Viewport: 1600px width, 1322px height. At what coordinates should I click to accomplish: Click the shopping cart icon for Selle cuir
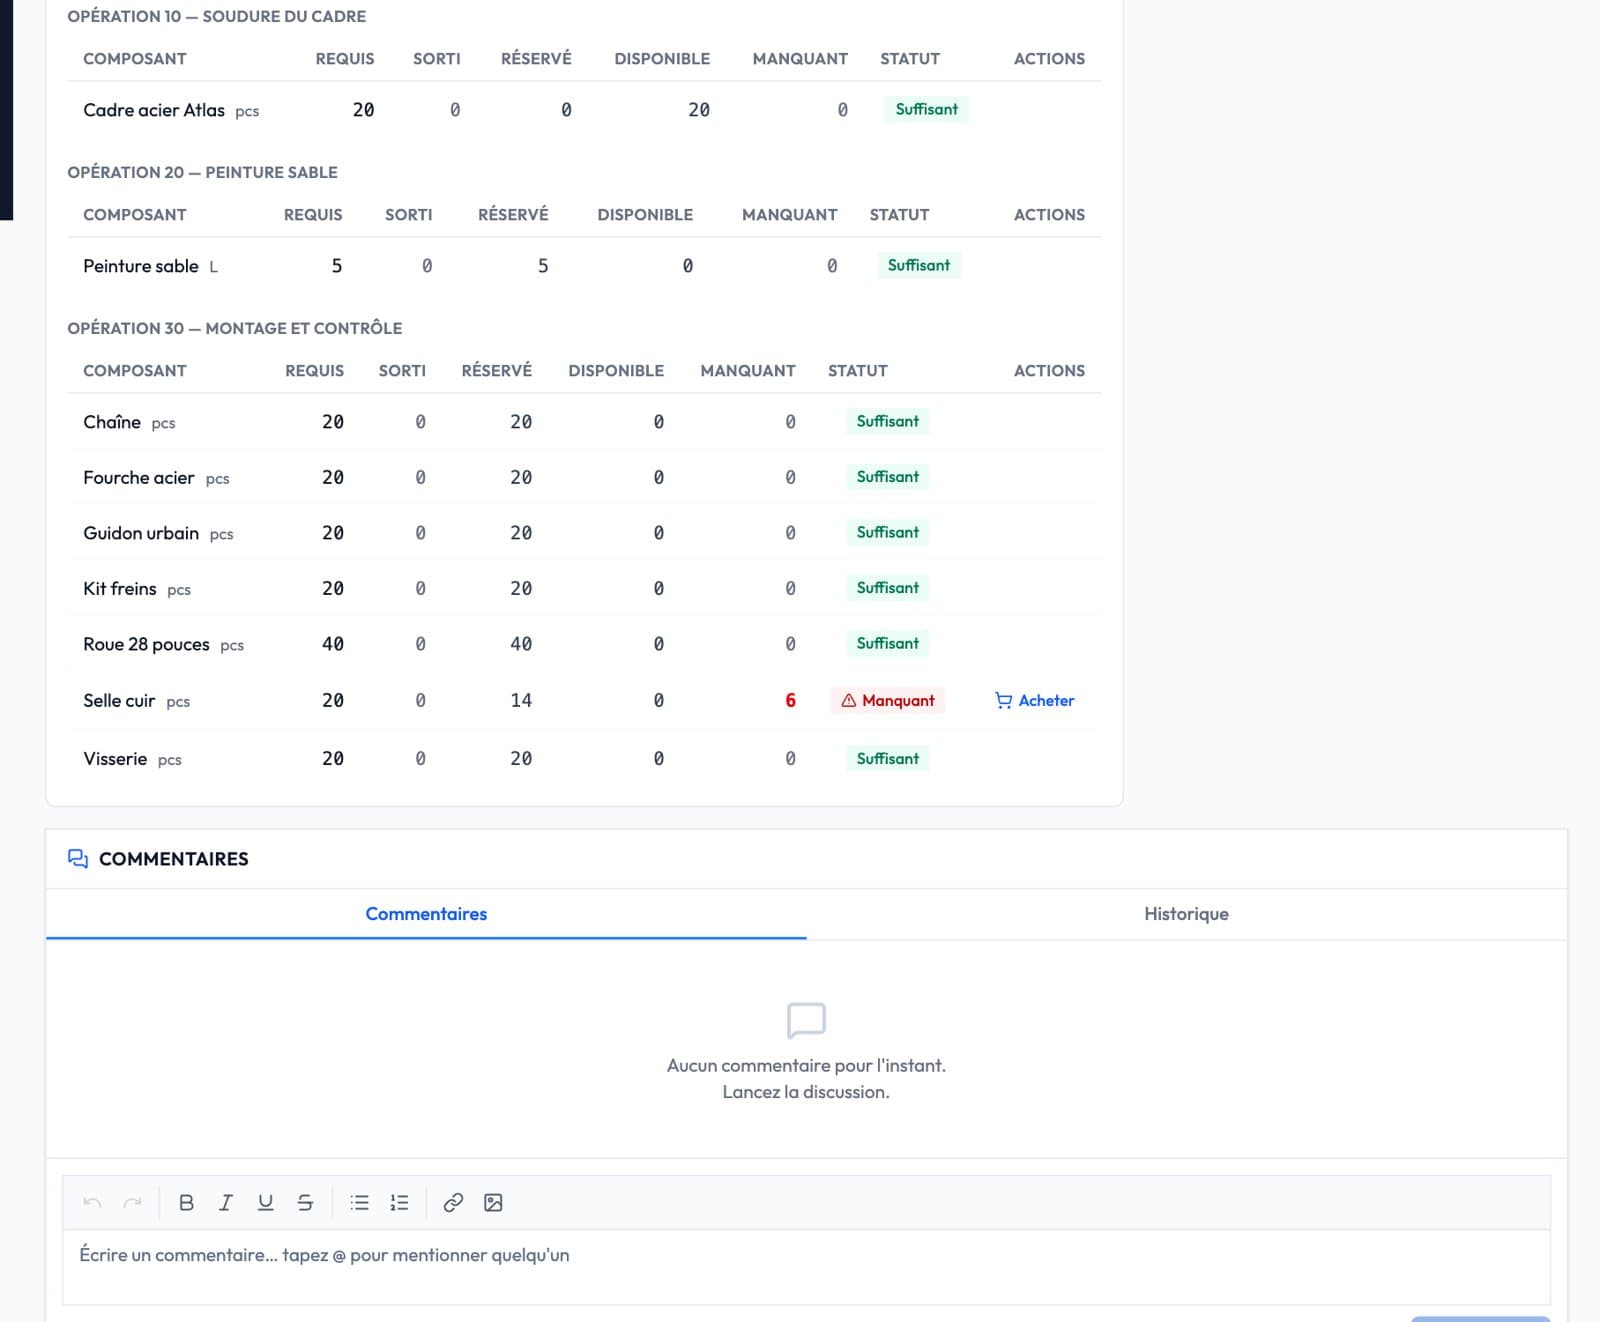click(1003, 701)
